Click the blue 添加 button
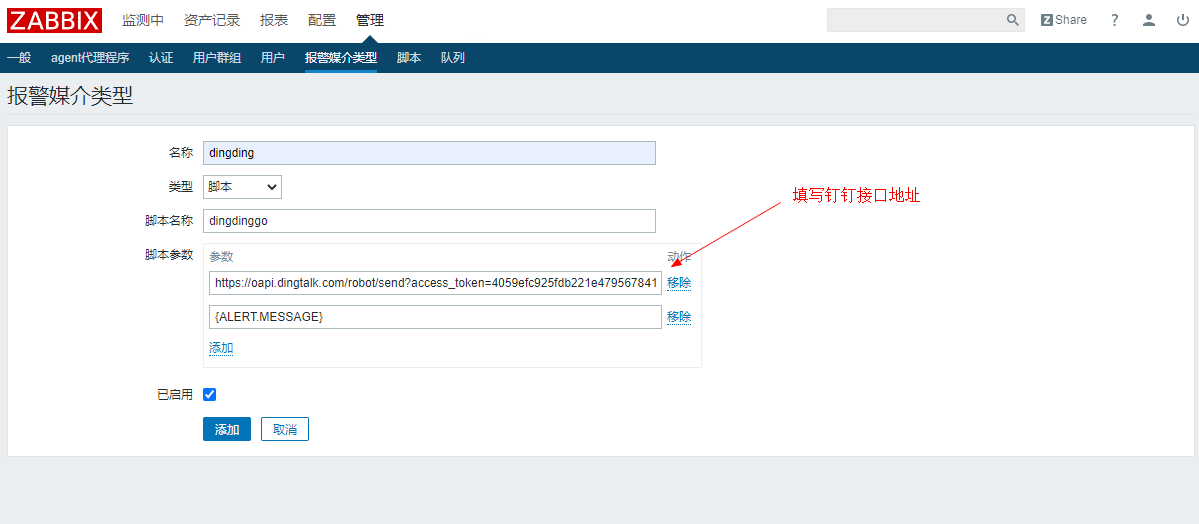The image size is (1199, 524). coord(227,429)
